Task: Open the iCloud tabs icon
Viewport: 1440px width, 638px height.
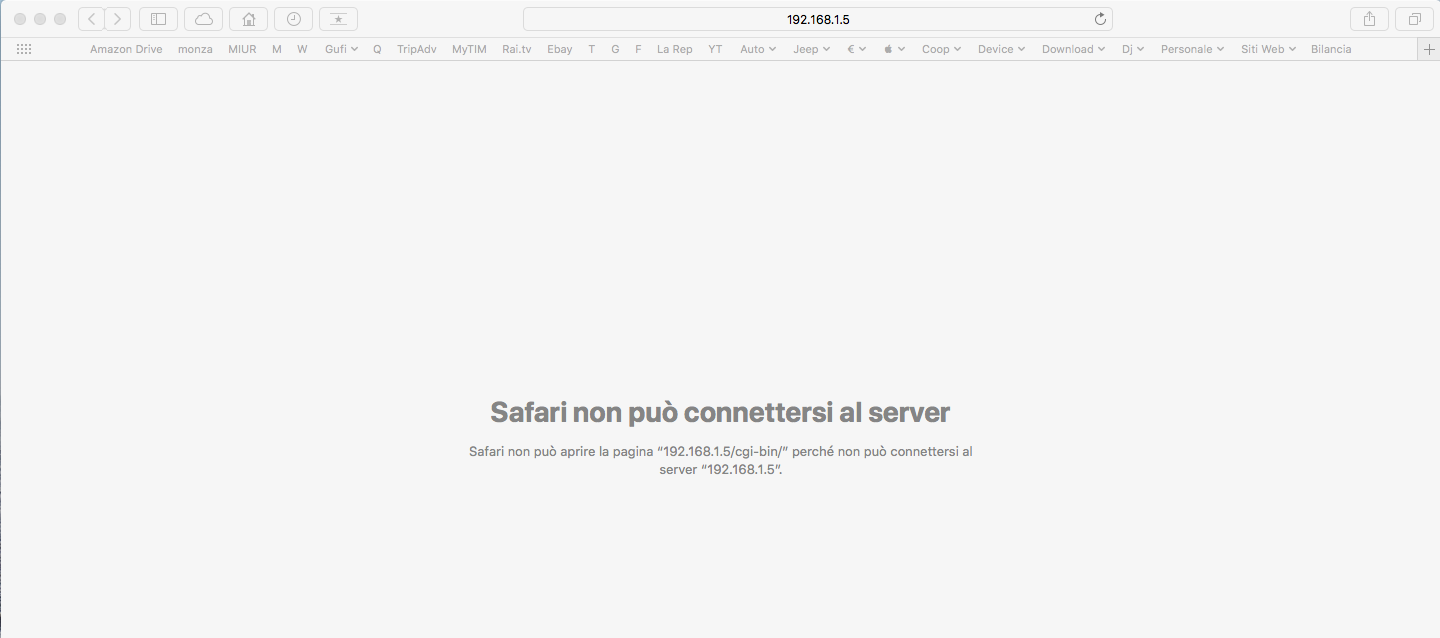Action: [x=203, y=19]
